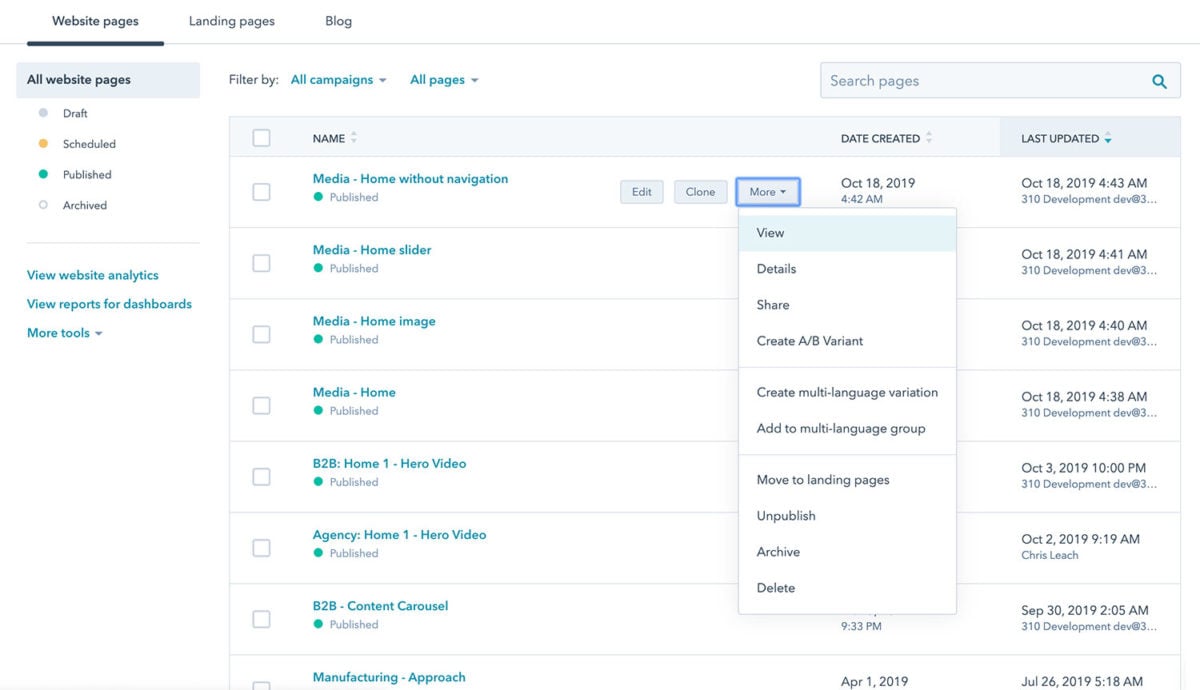Select All website pages in sidebar
The height and width of the screenshot is (690, 1200).
[108, 80]
